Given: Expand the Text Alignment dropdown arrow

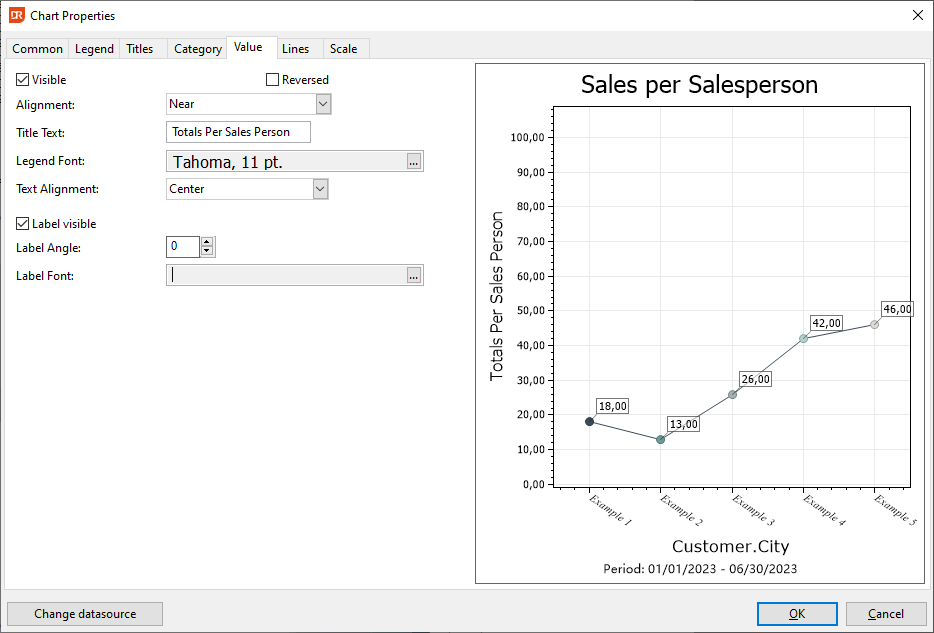Looking at the screenshot, I should pos(320,189).
